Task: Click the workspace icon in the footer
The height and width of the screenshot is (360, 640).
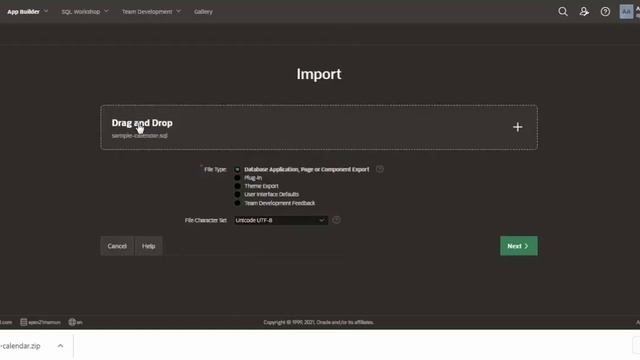Action: (x=24, y=322)
